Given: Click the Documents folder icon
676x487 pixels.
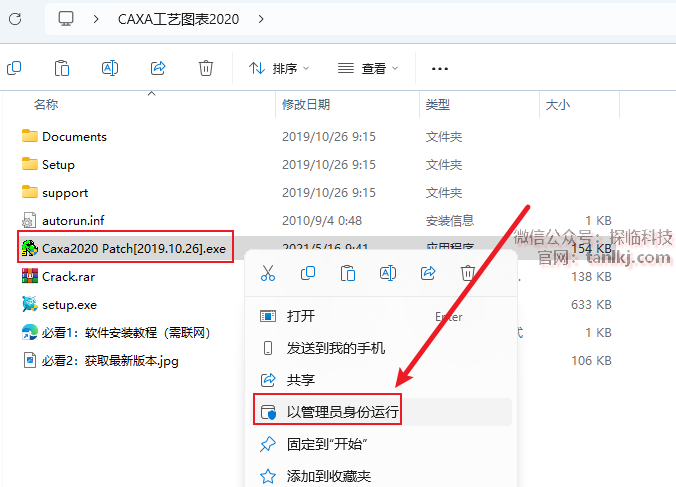Looking at the screenshot, I should [30, 136].
